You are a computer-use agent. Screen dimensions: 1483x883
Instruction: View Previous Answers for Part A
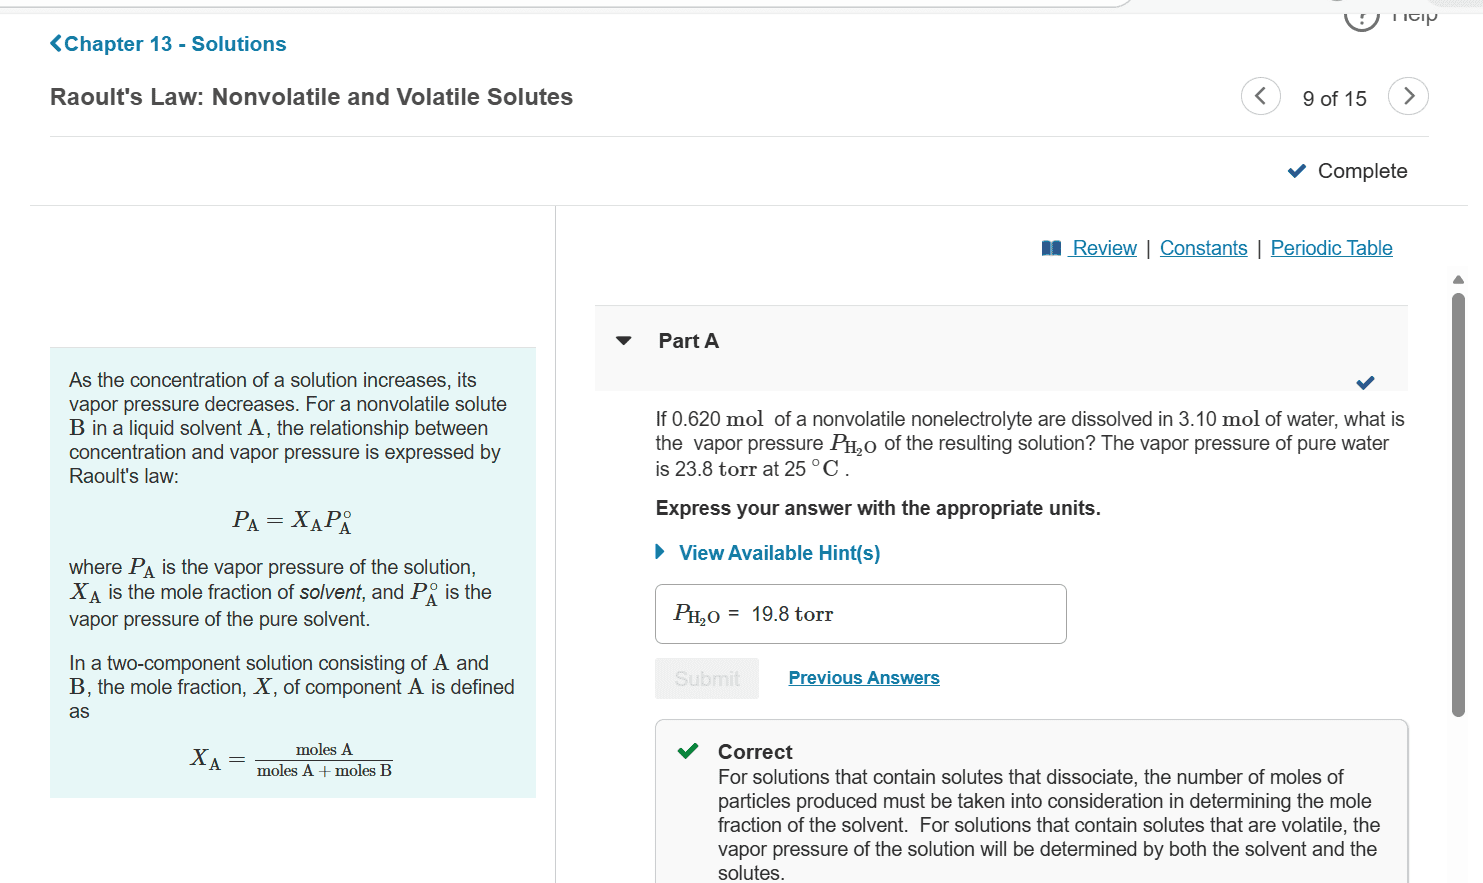[863, 677]
